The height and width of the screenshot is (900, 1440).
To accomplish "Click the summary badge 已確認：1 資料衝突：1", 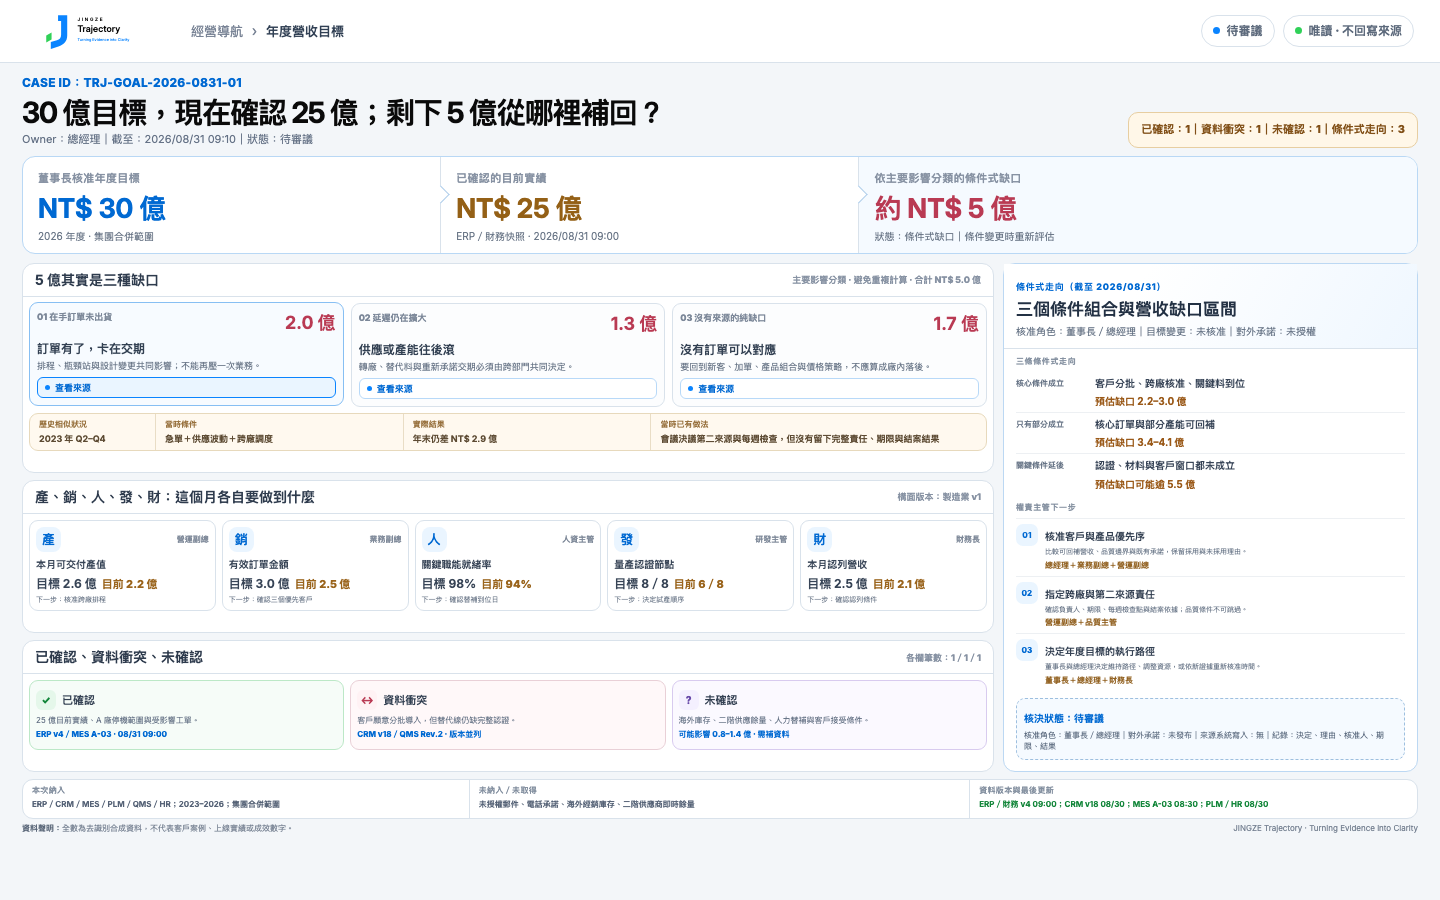I will click(1273, 129).
